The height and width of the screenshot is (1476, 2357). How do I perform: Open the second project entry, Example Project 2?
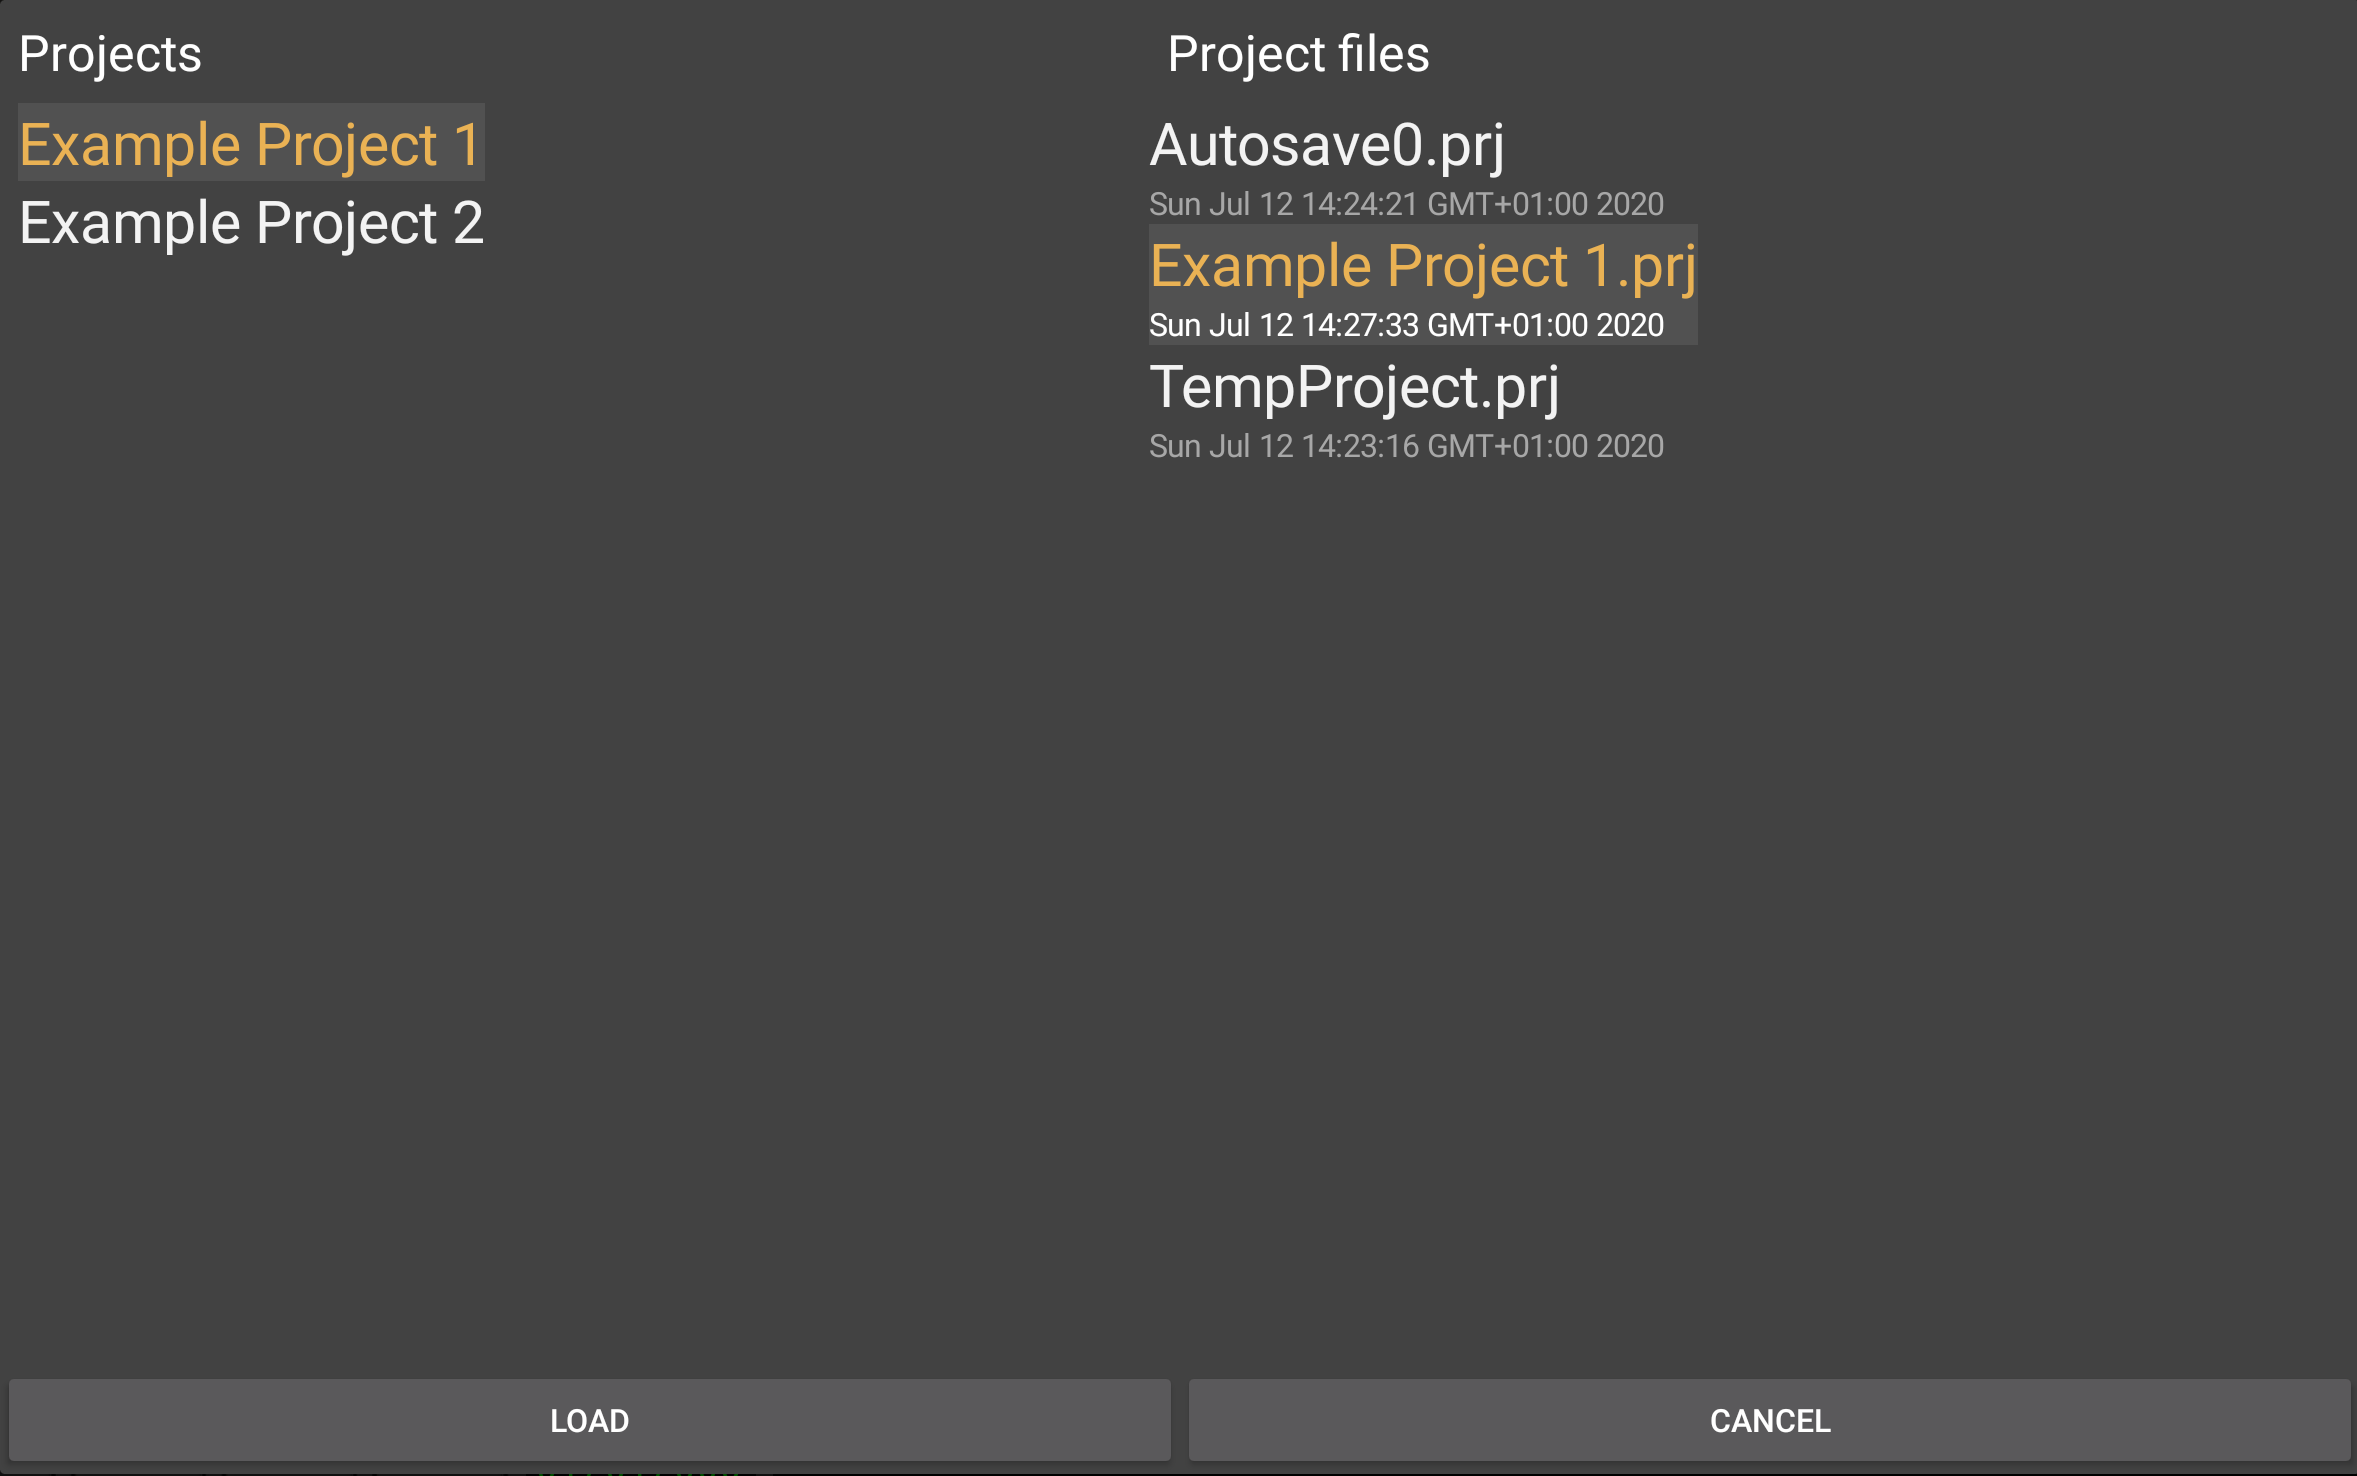250,222
